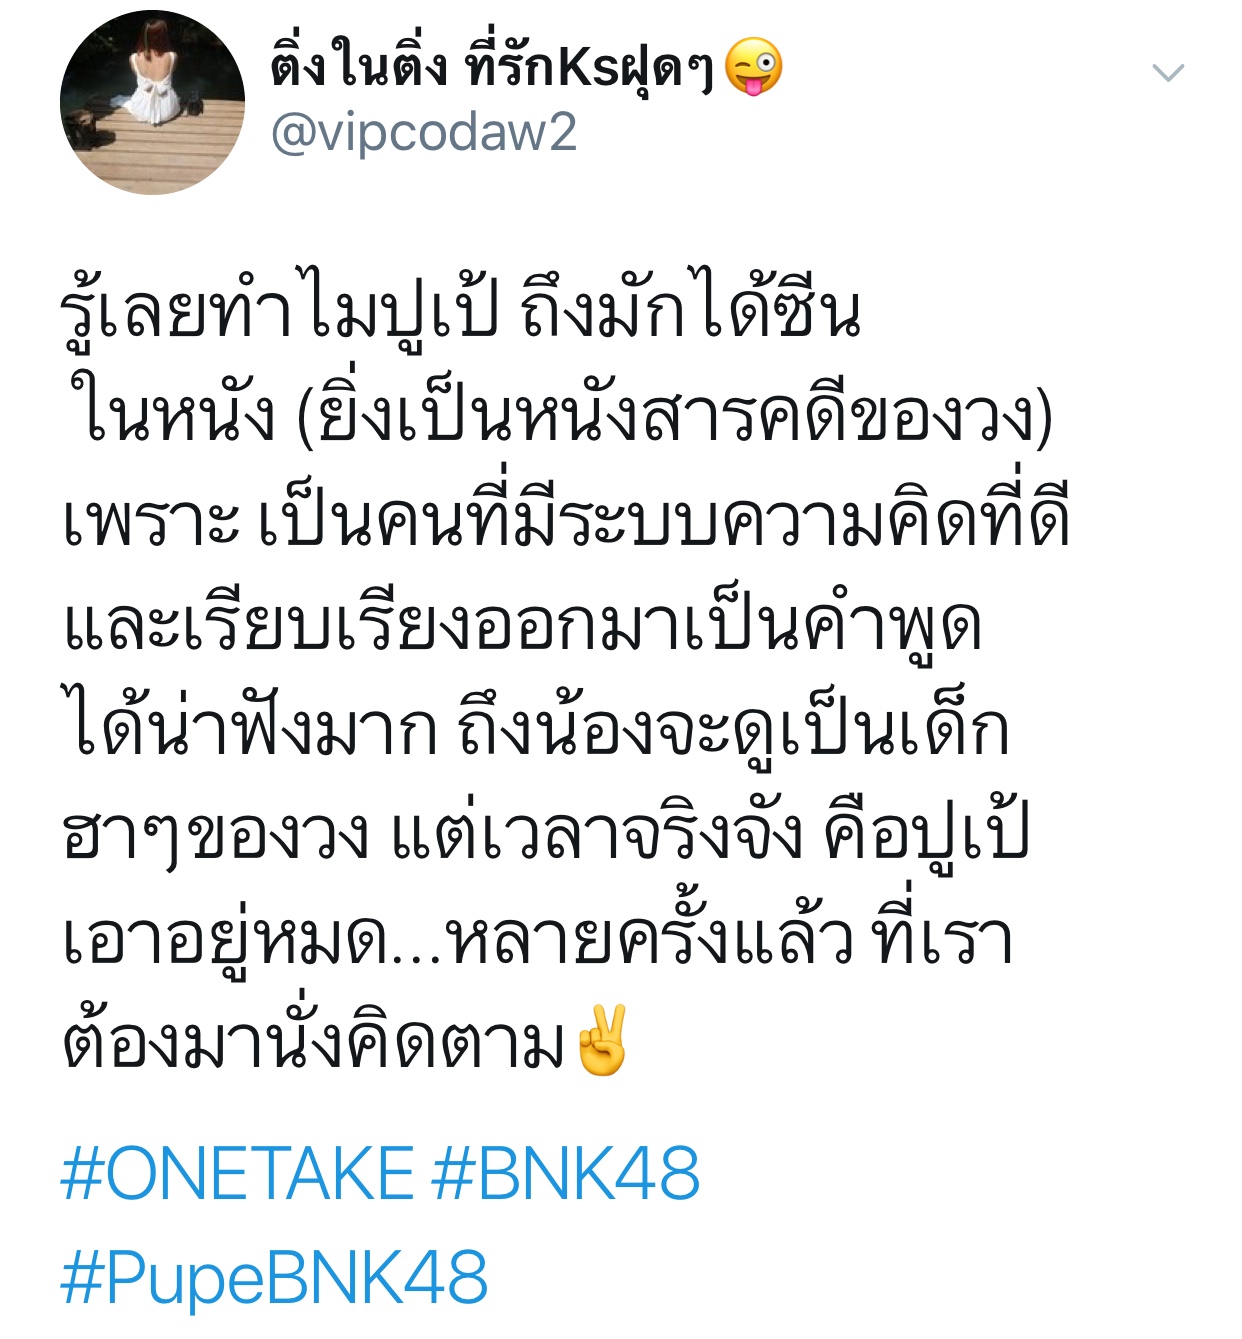The height and width of the screenshot is (1339, 1242).
Task: Tap tweet line beginning เพราะ เป็นคนที่มีระบบ
Action: pos(566,518)
